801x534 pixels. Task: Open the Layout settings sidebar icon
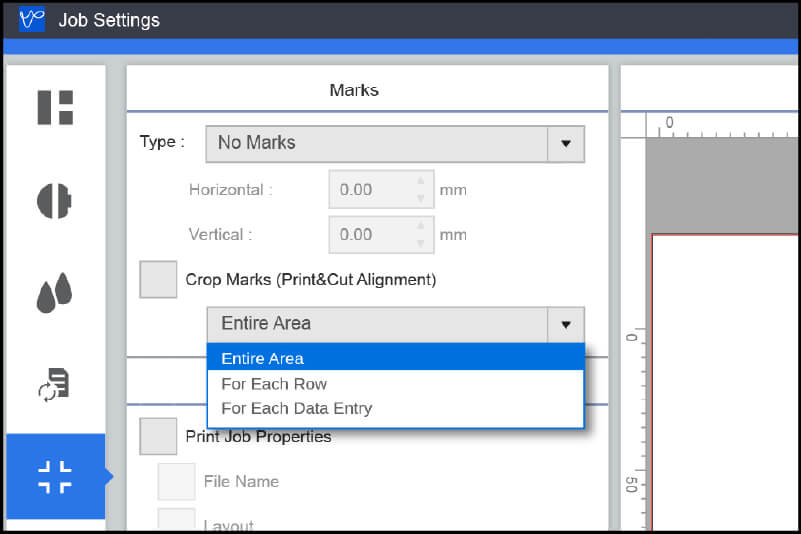(55, 108)
